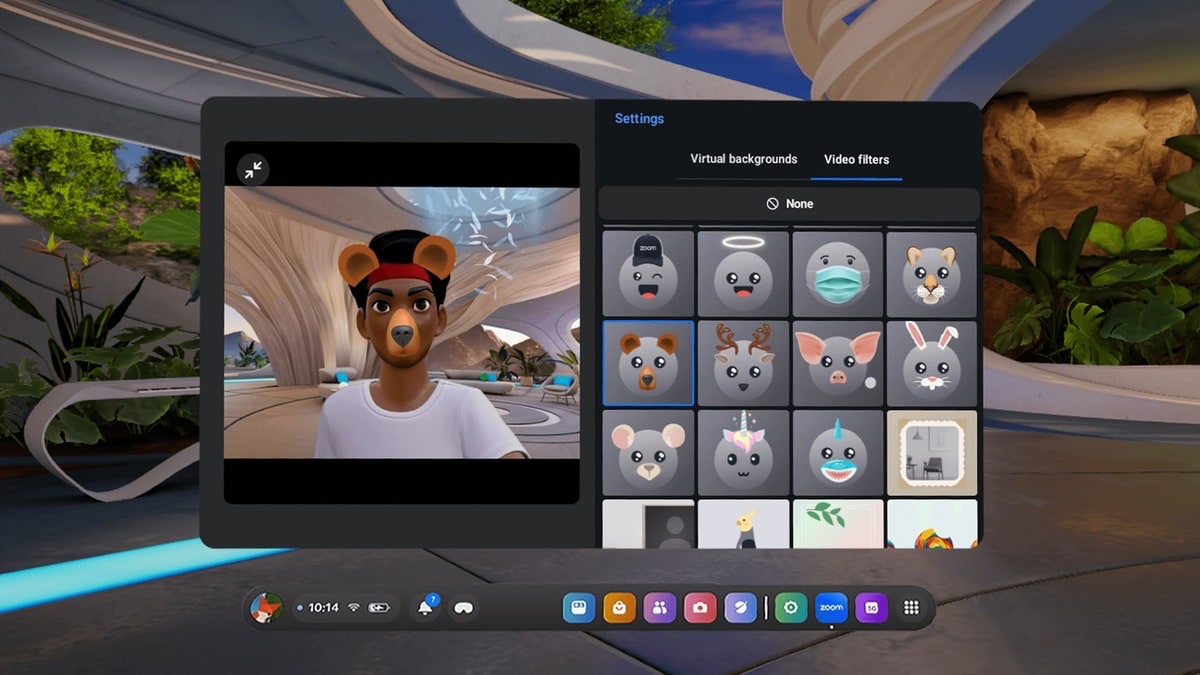Choose the unicorn horn filter
Viewport: 1200px width, 675px height.
[742, 452]
